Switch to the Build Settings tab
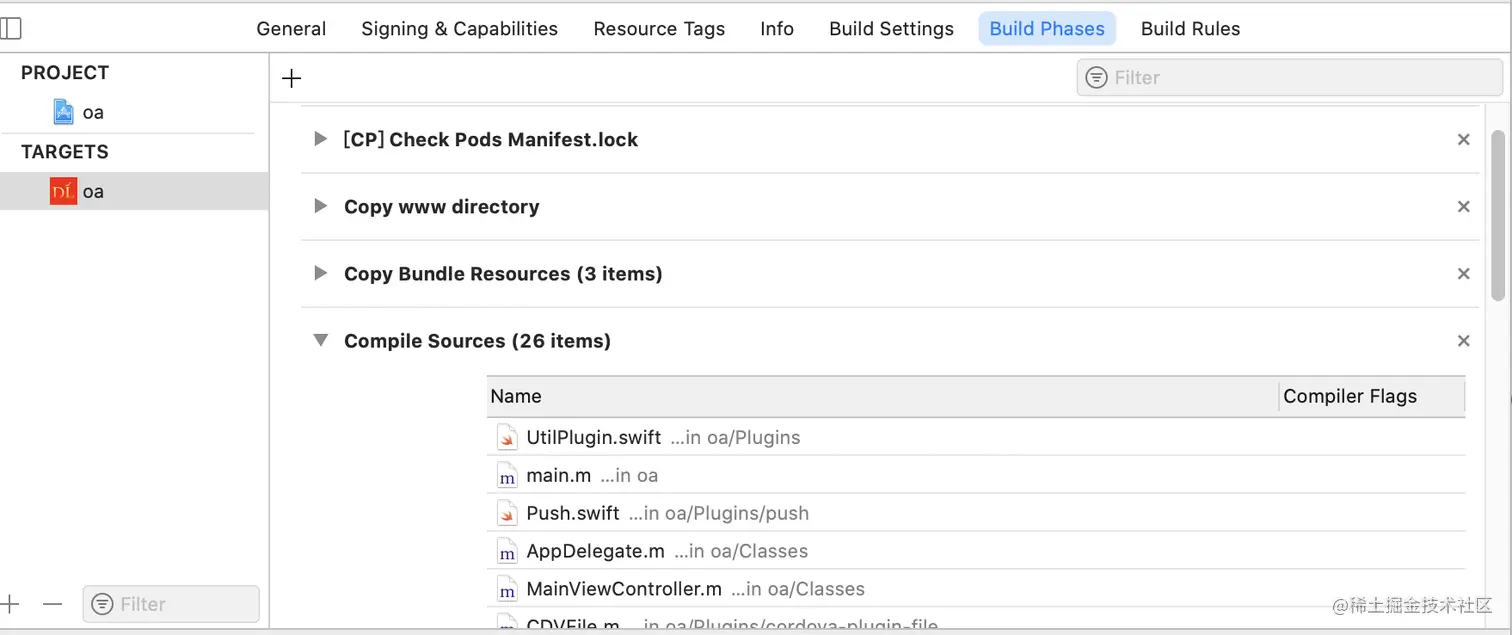This screenshot has height=635, width=1512. [x=891, y=29]
